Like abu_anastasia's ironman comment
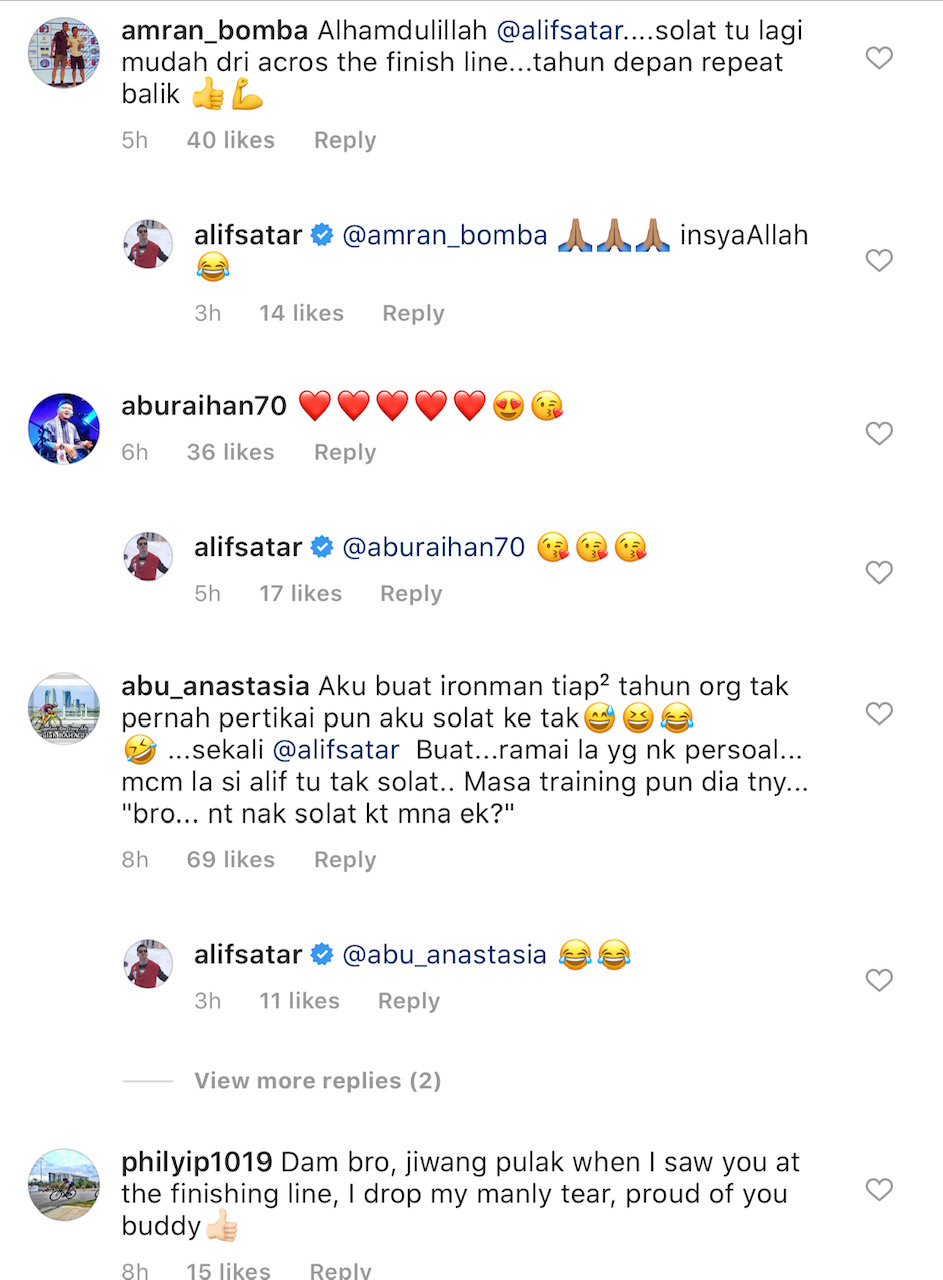The height and width of the screenshot is (1280, 943). point(878,713)
